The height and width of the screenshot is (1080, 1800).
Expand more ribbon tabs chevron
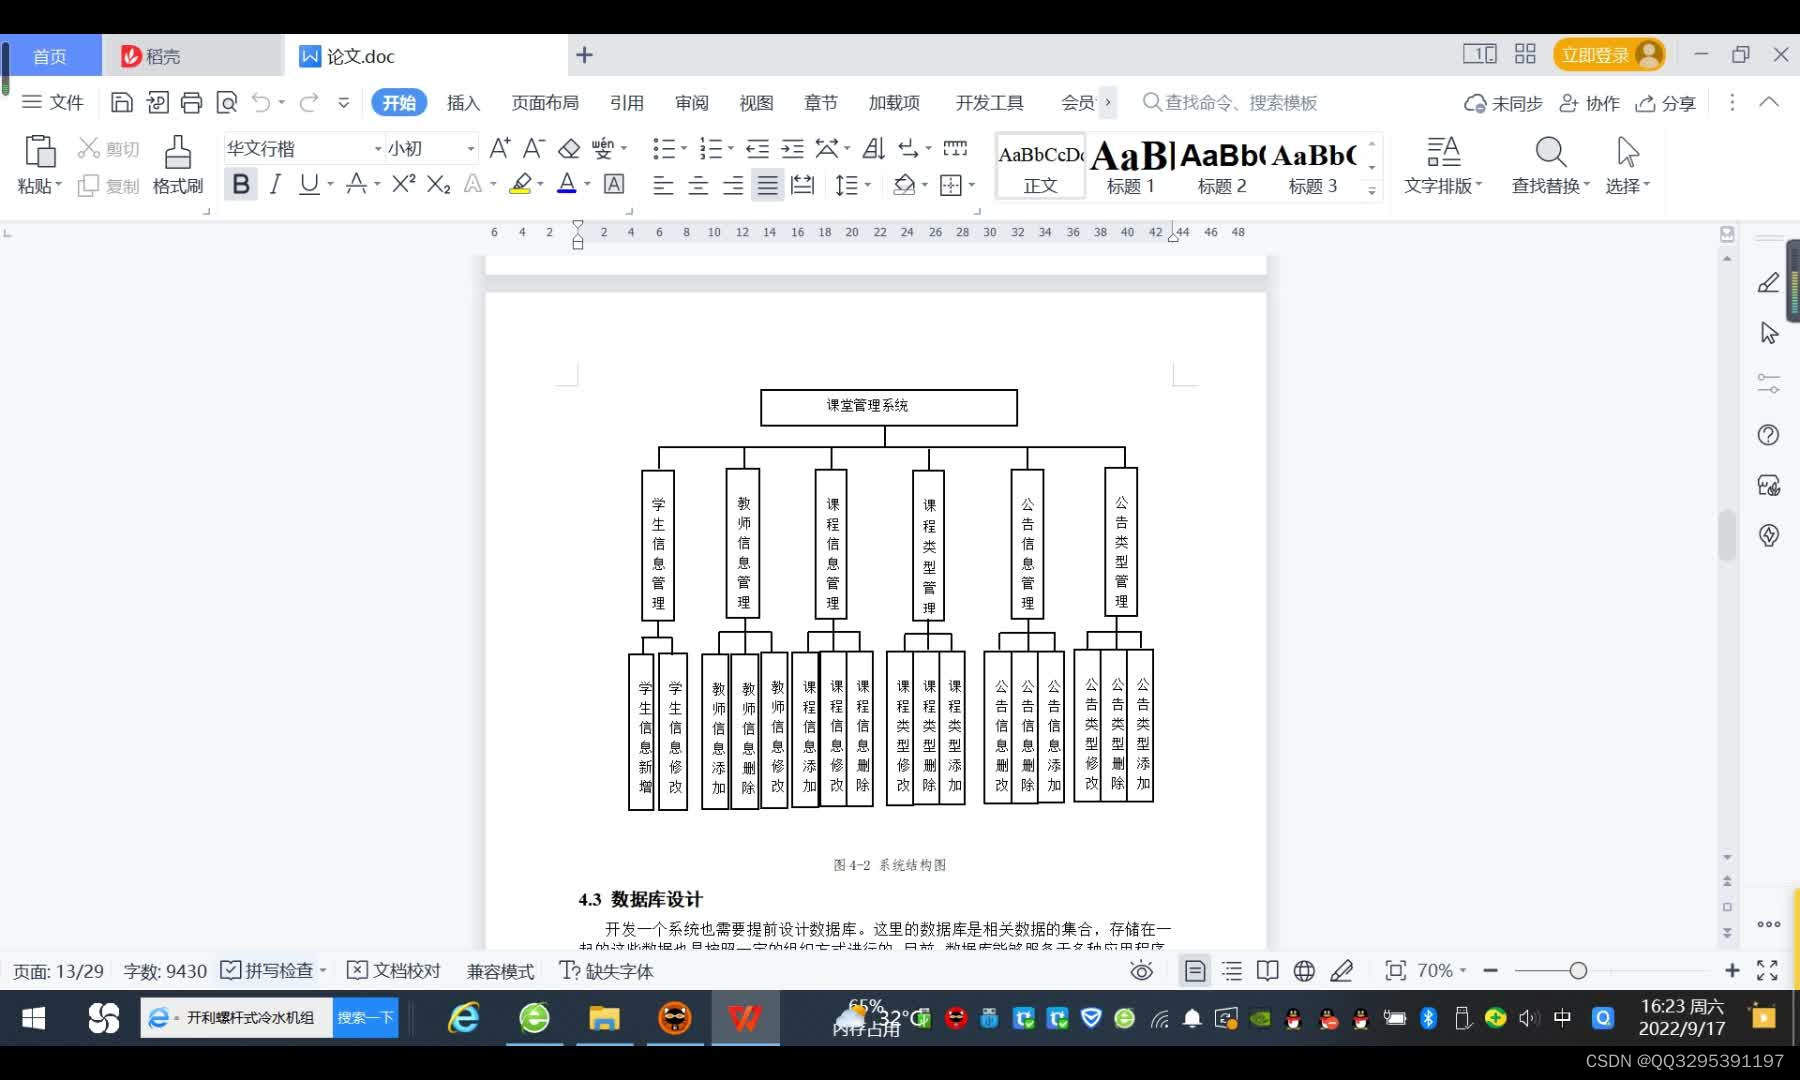(1108, 102)
